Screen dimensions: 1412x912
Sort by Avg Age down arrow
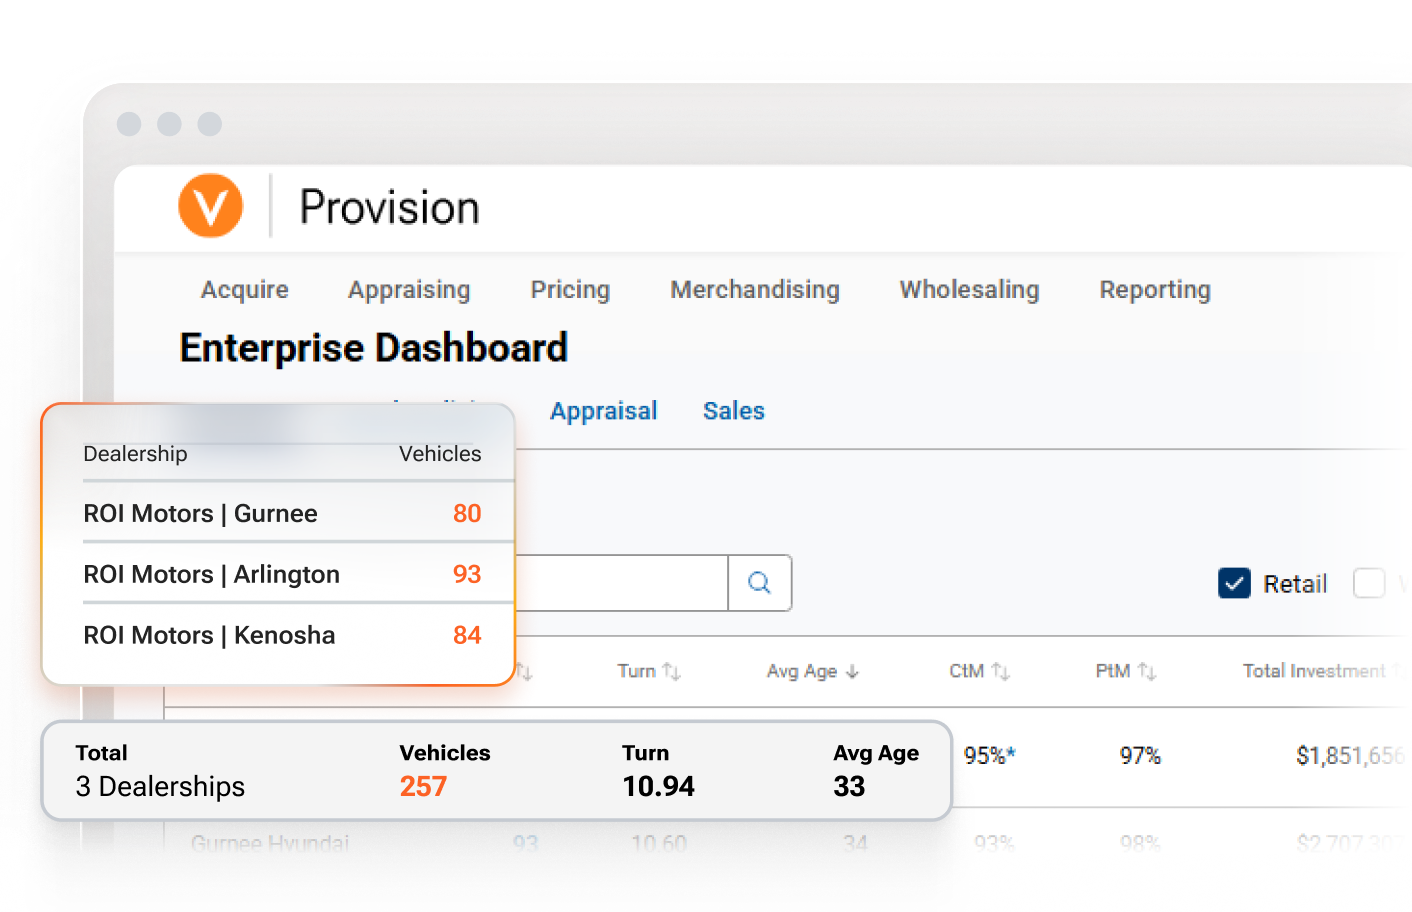pos(852,672)
